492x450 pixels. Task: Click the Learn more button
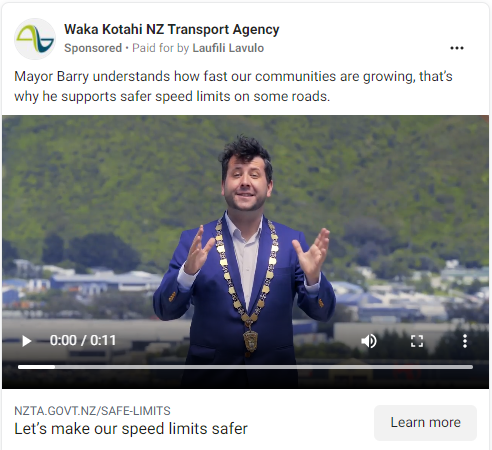pos(425,423)
